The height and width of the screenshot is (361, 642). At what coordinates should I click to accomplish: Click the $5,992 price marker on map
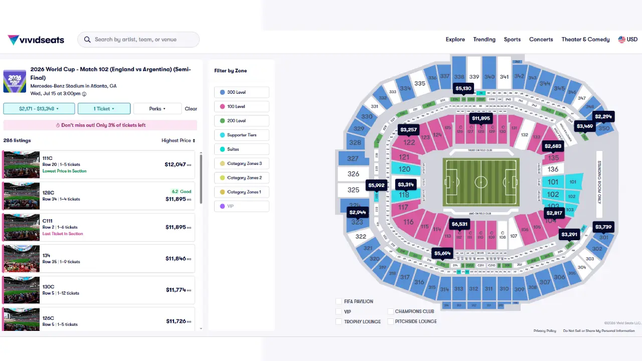tap(376, 185)
